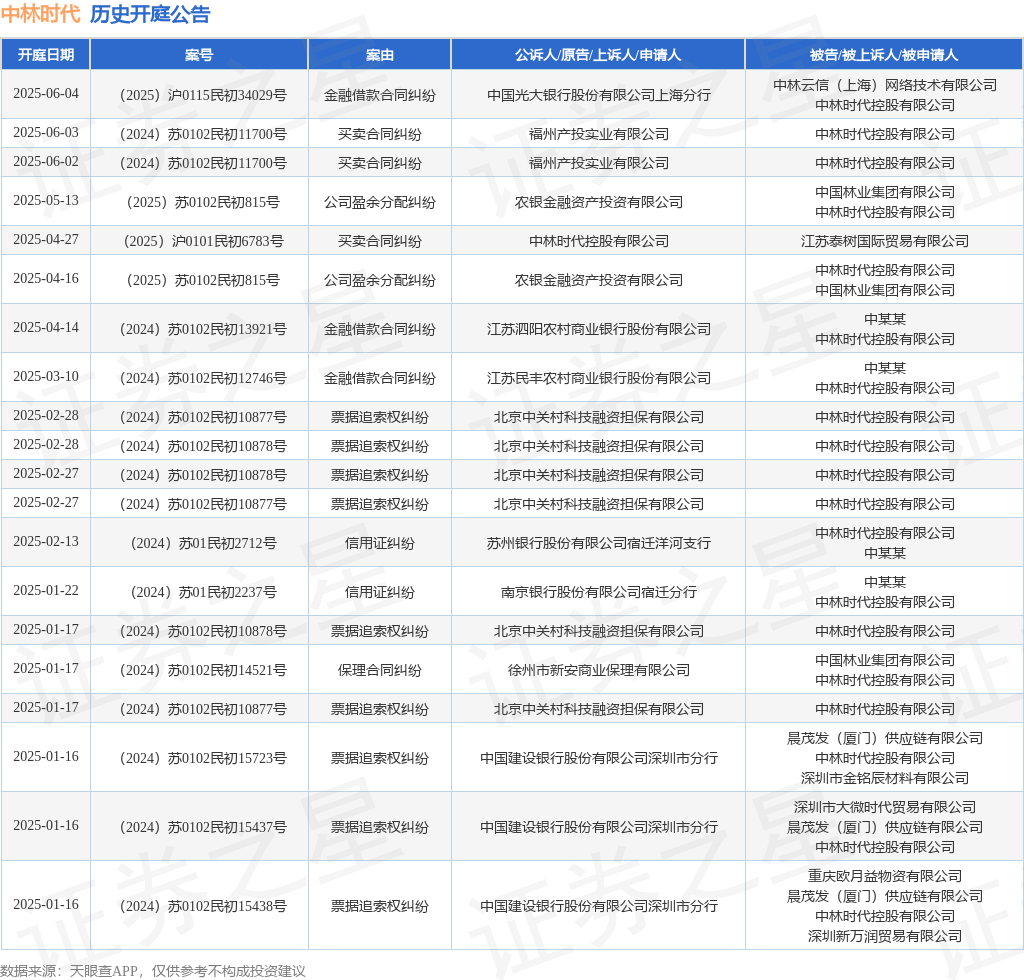Click 苏州银行股份有限公司宿迁洋河支行 plaintiff

(x=598, y=543)
